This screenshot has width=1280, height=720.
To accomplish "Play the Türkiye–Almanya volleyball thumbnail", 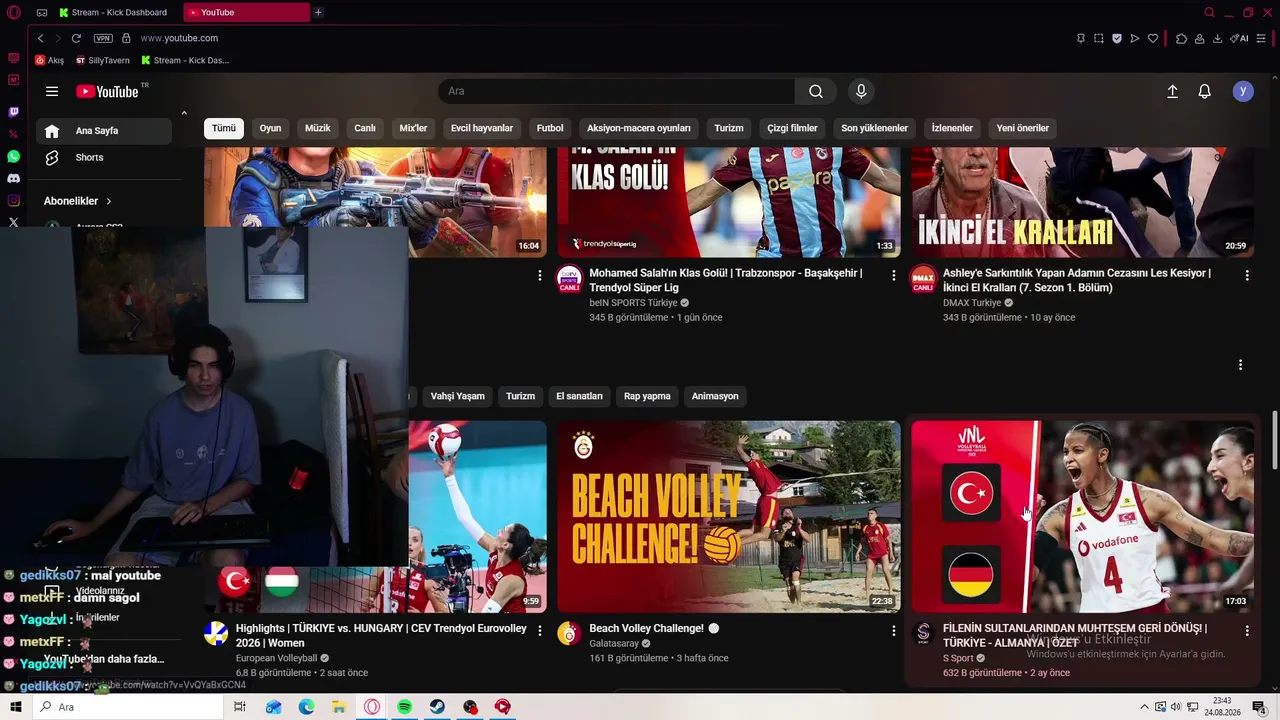I will pos(1082,516).
